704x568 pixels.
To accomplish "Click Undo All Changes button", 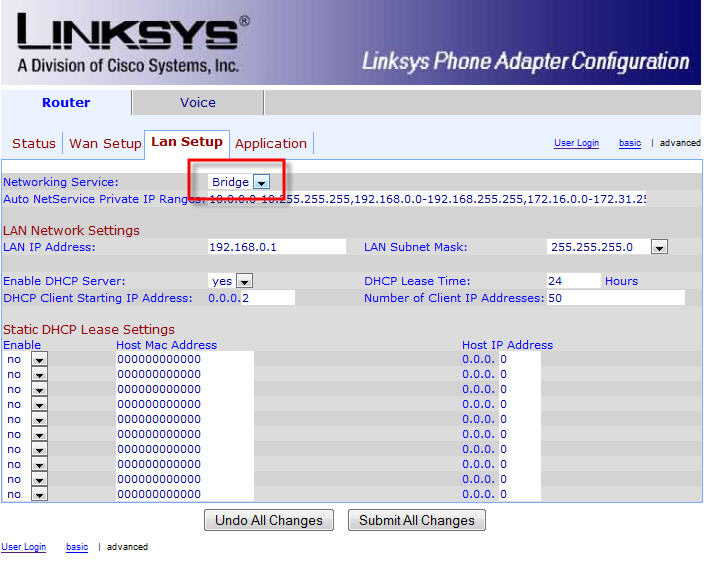I will [268, 520].
